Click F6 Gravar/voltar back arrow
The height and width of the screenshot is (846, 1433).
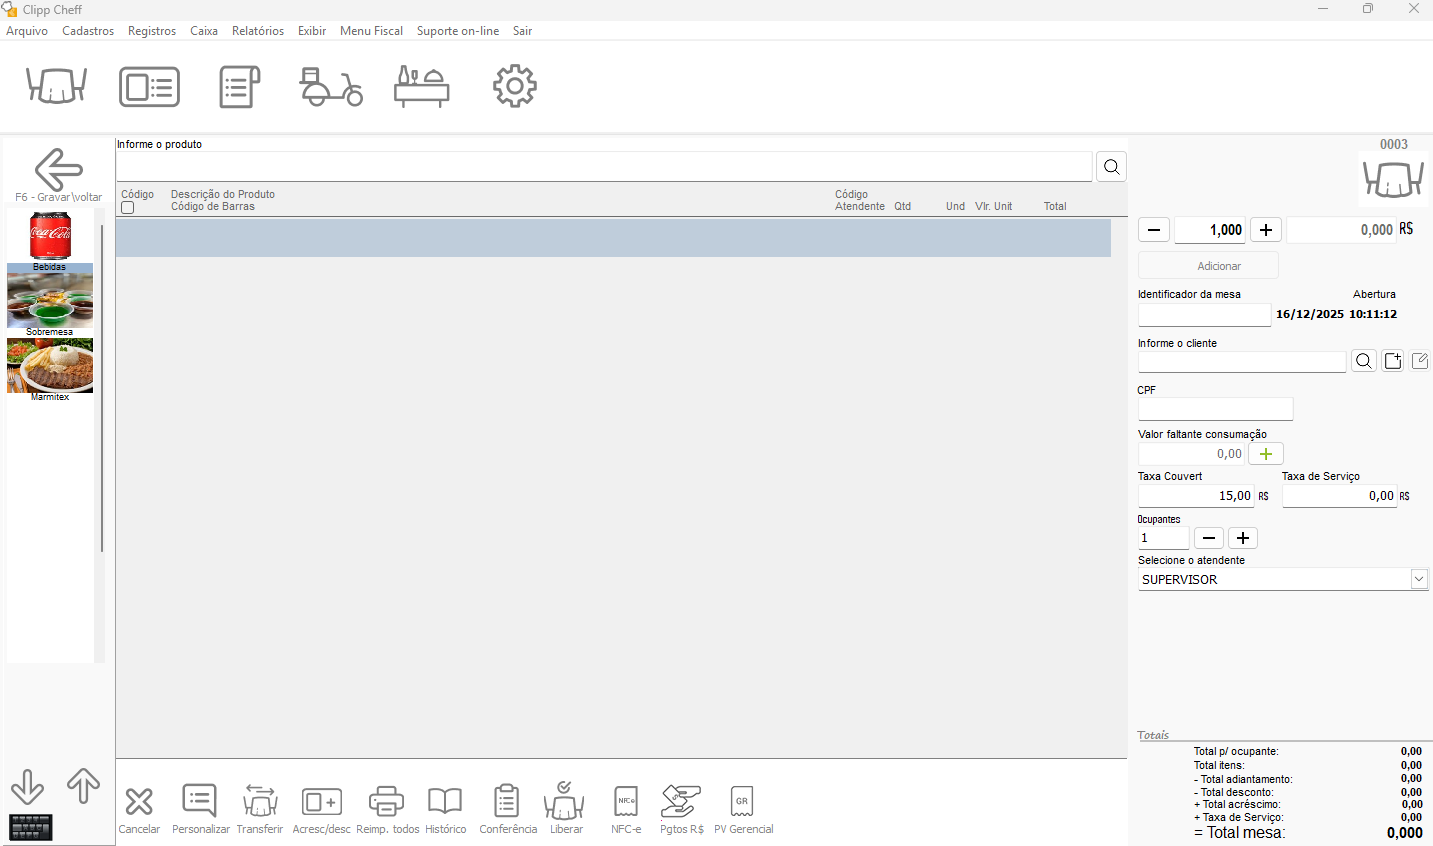[58, 170]
